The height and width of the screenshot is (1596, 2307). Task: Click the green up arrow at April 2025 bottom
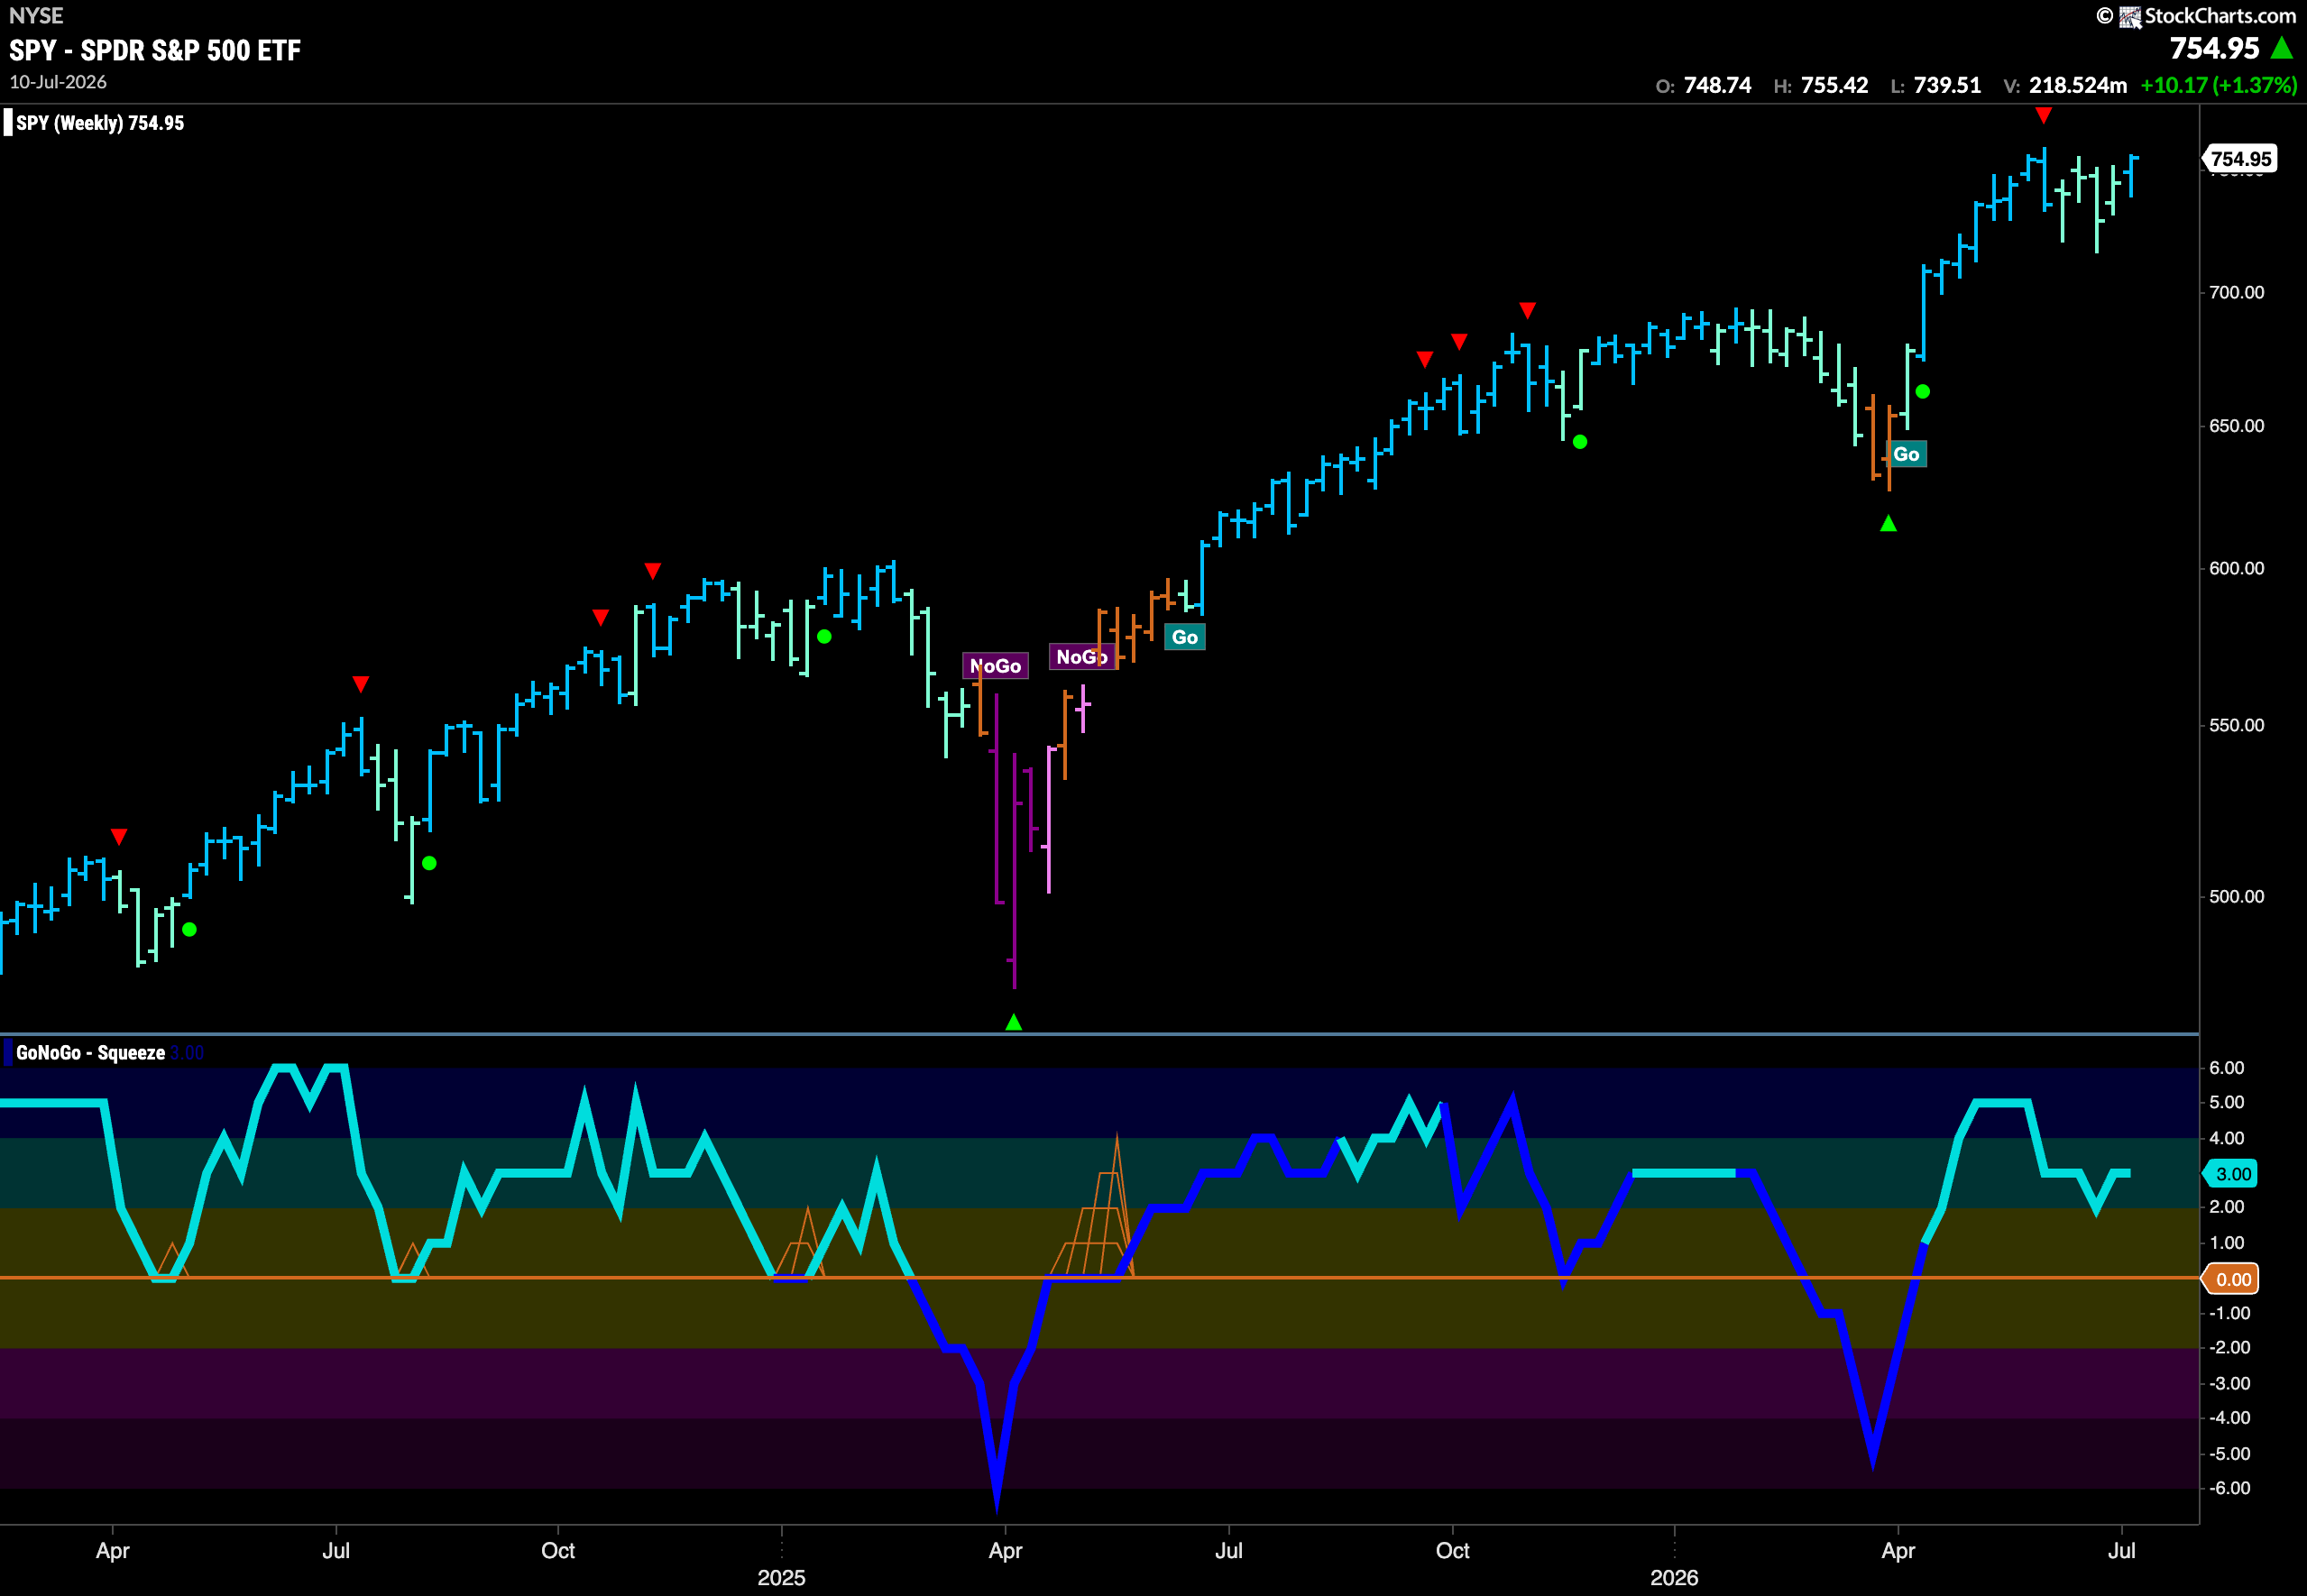point(1014,1022)
